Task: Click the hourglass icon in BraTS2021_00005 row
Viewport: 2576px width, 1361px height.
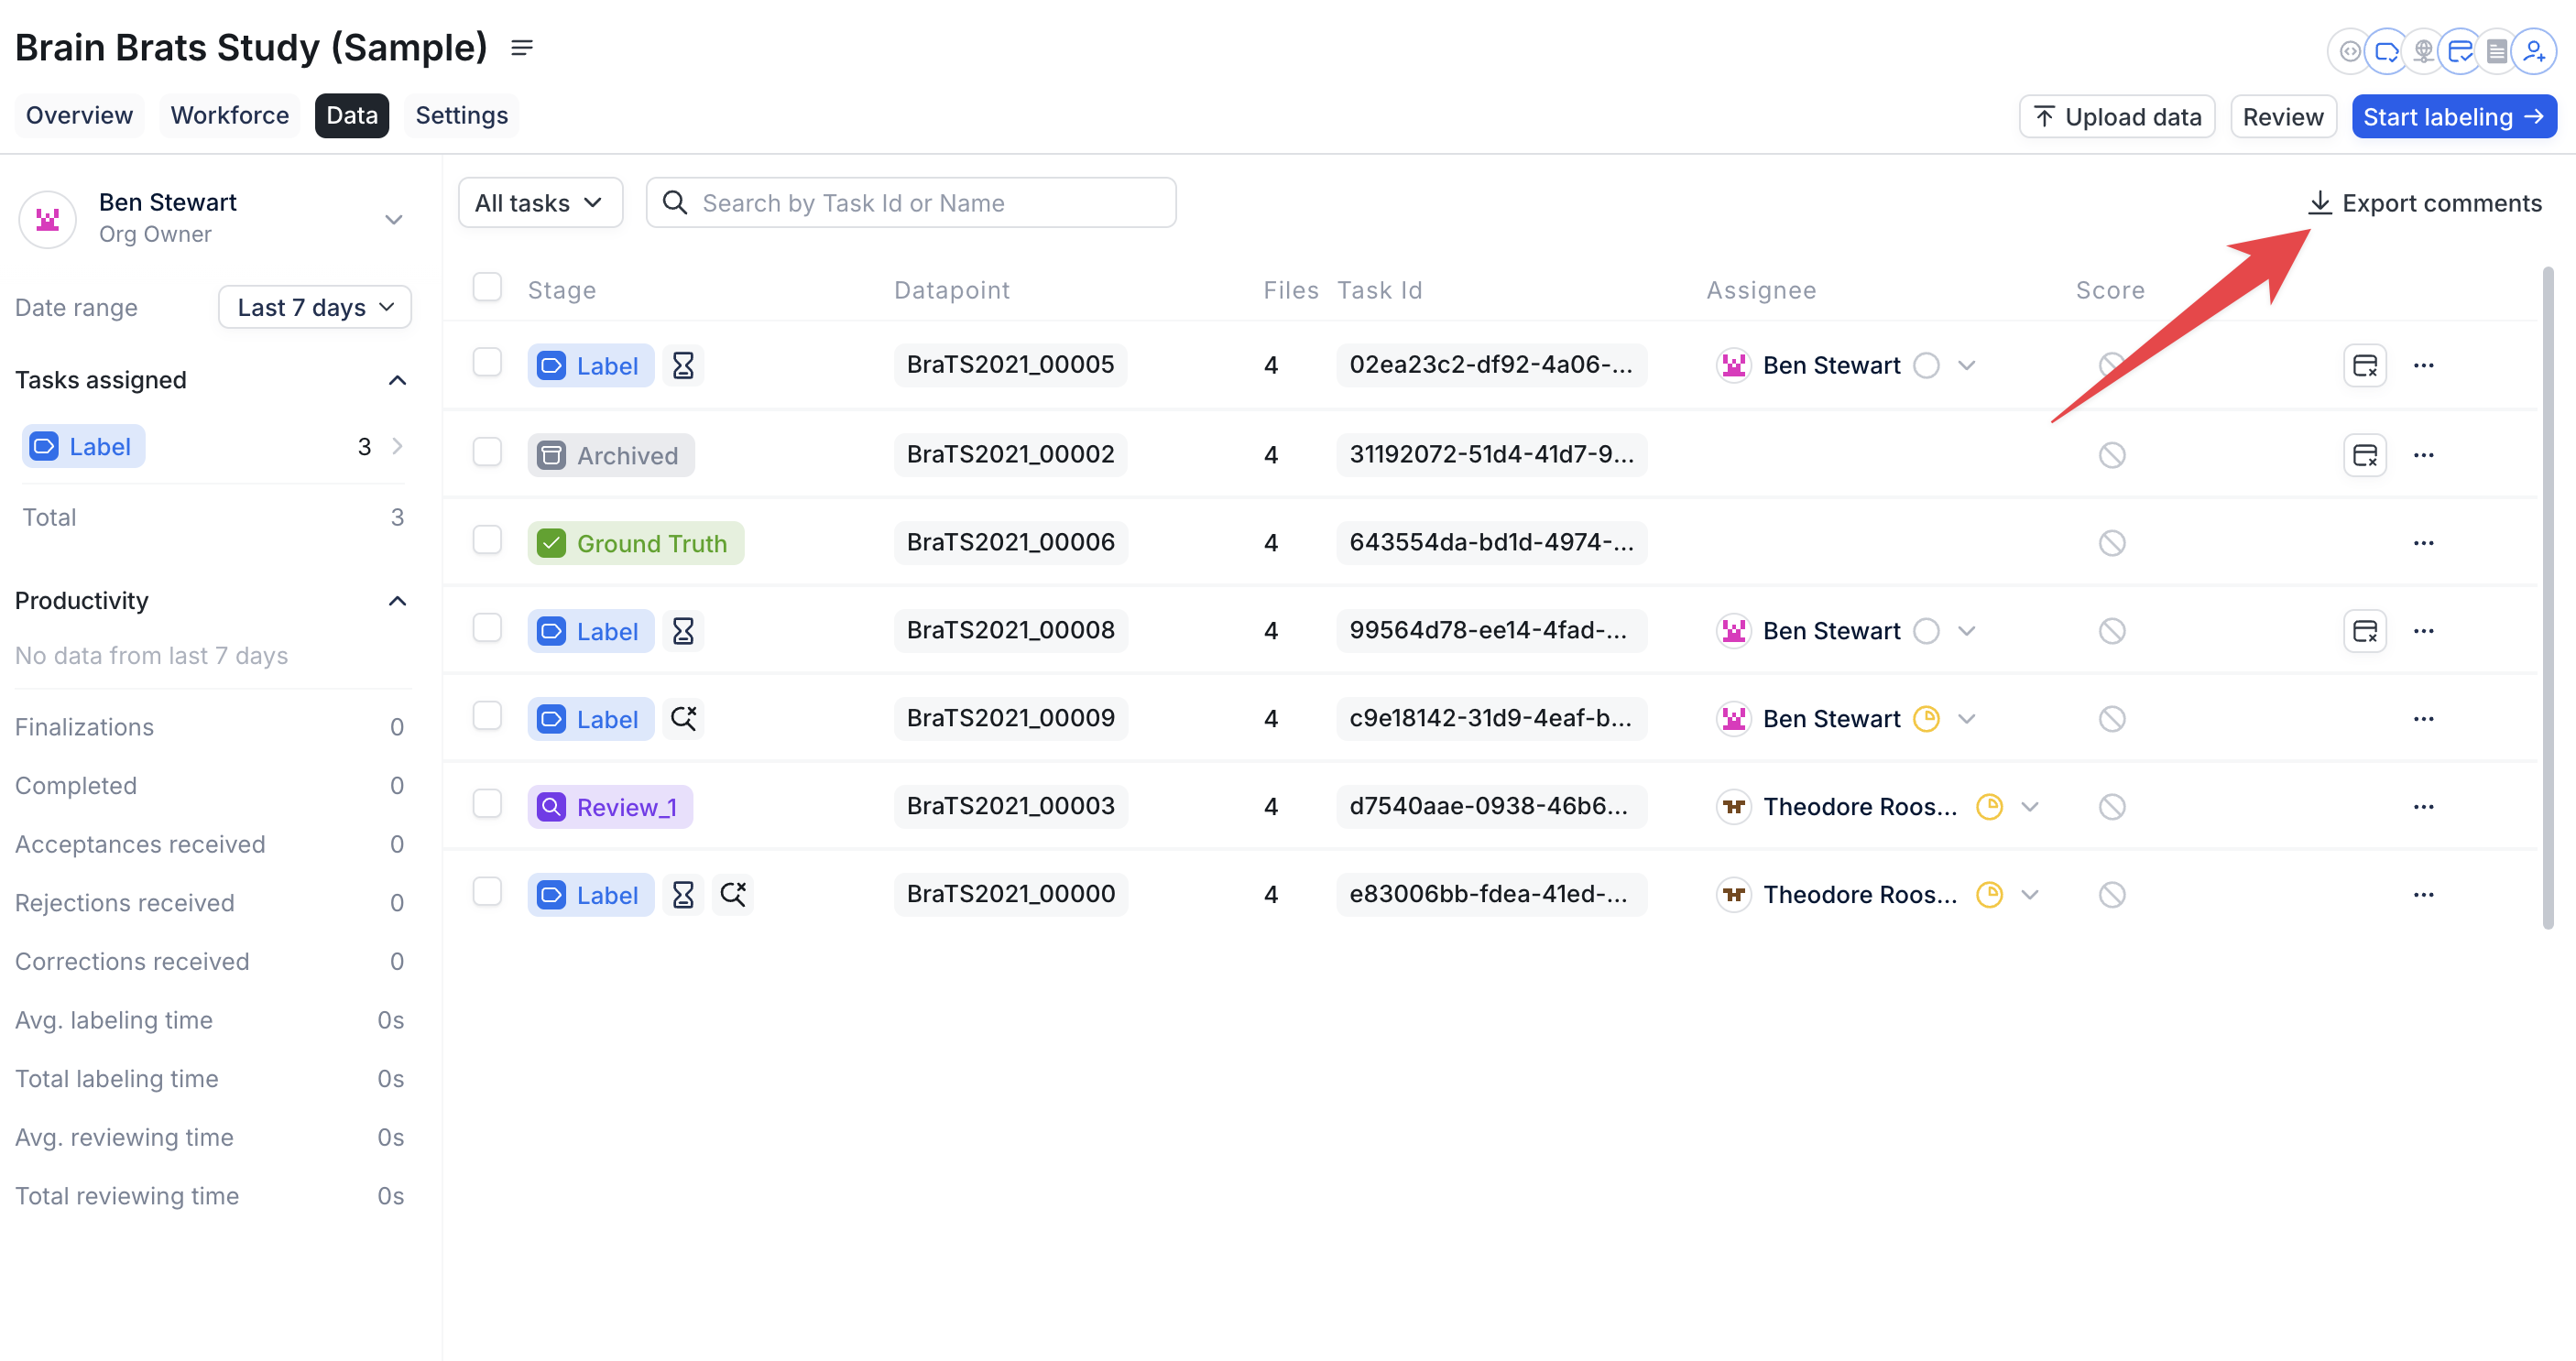Action: (683, 365)
